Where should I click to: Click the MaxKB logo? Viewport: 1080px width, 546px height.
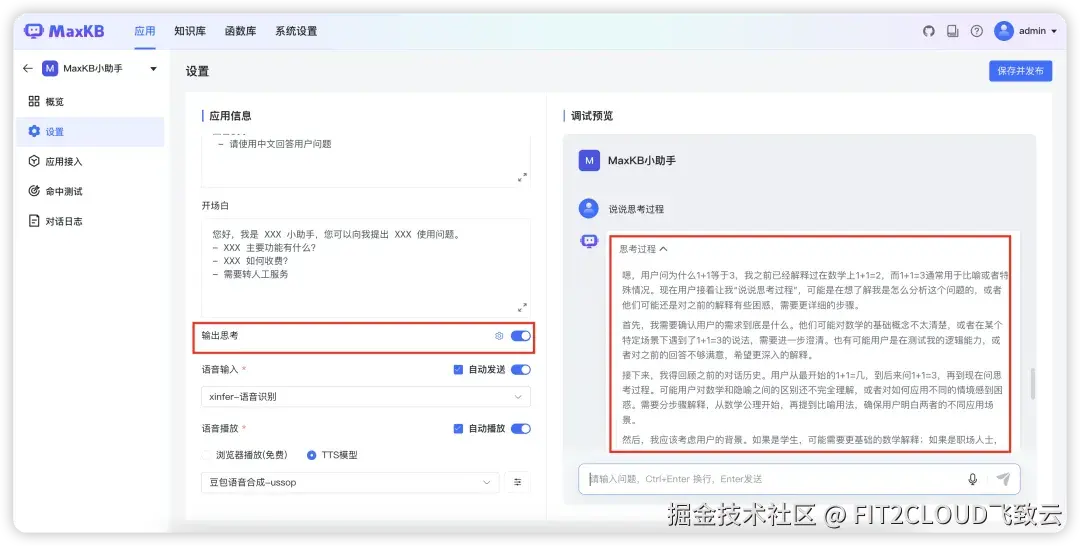(64, 31)
